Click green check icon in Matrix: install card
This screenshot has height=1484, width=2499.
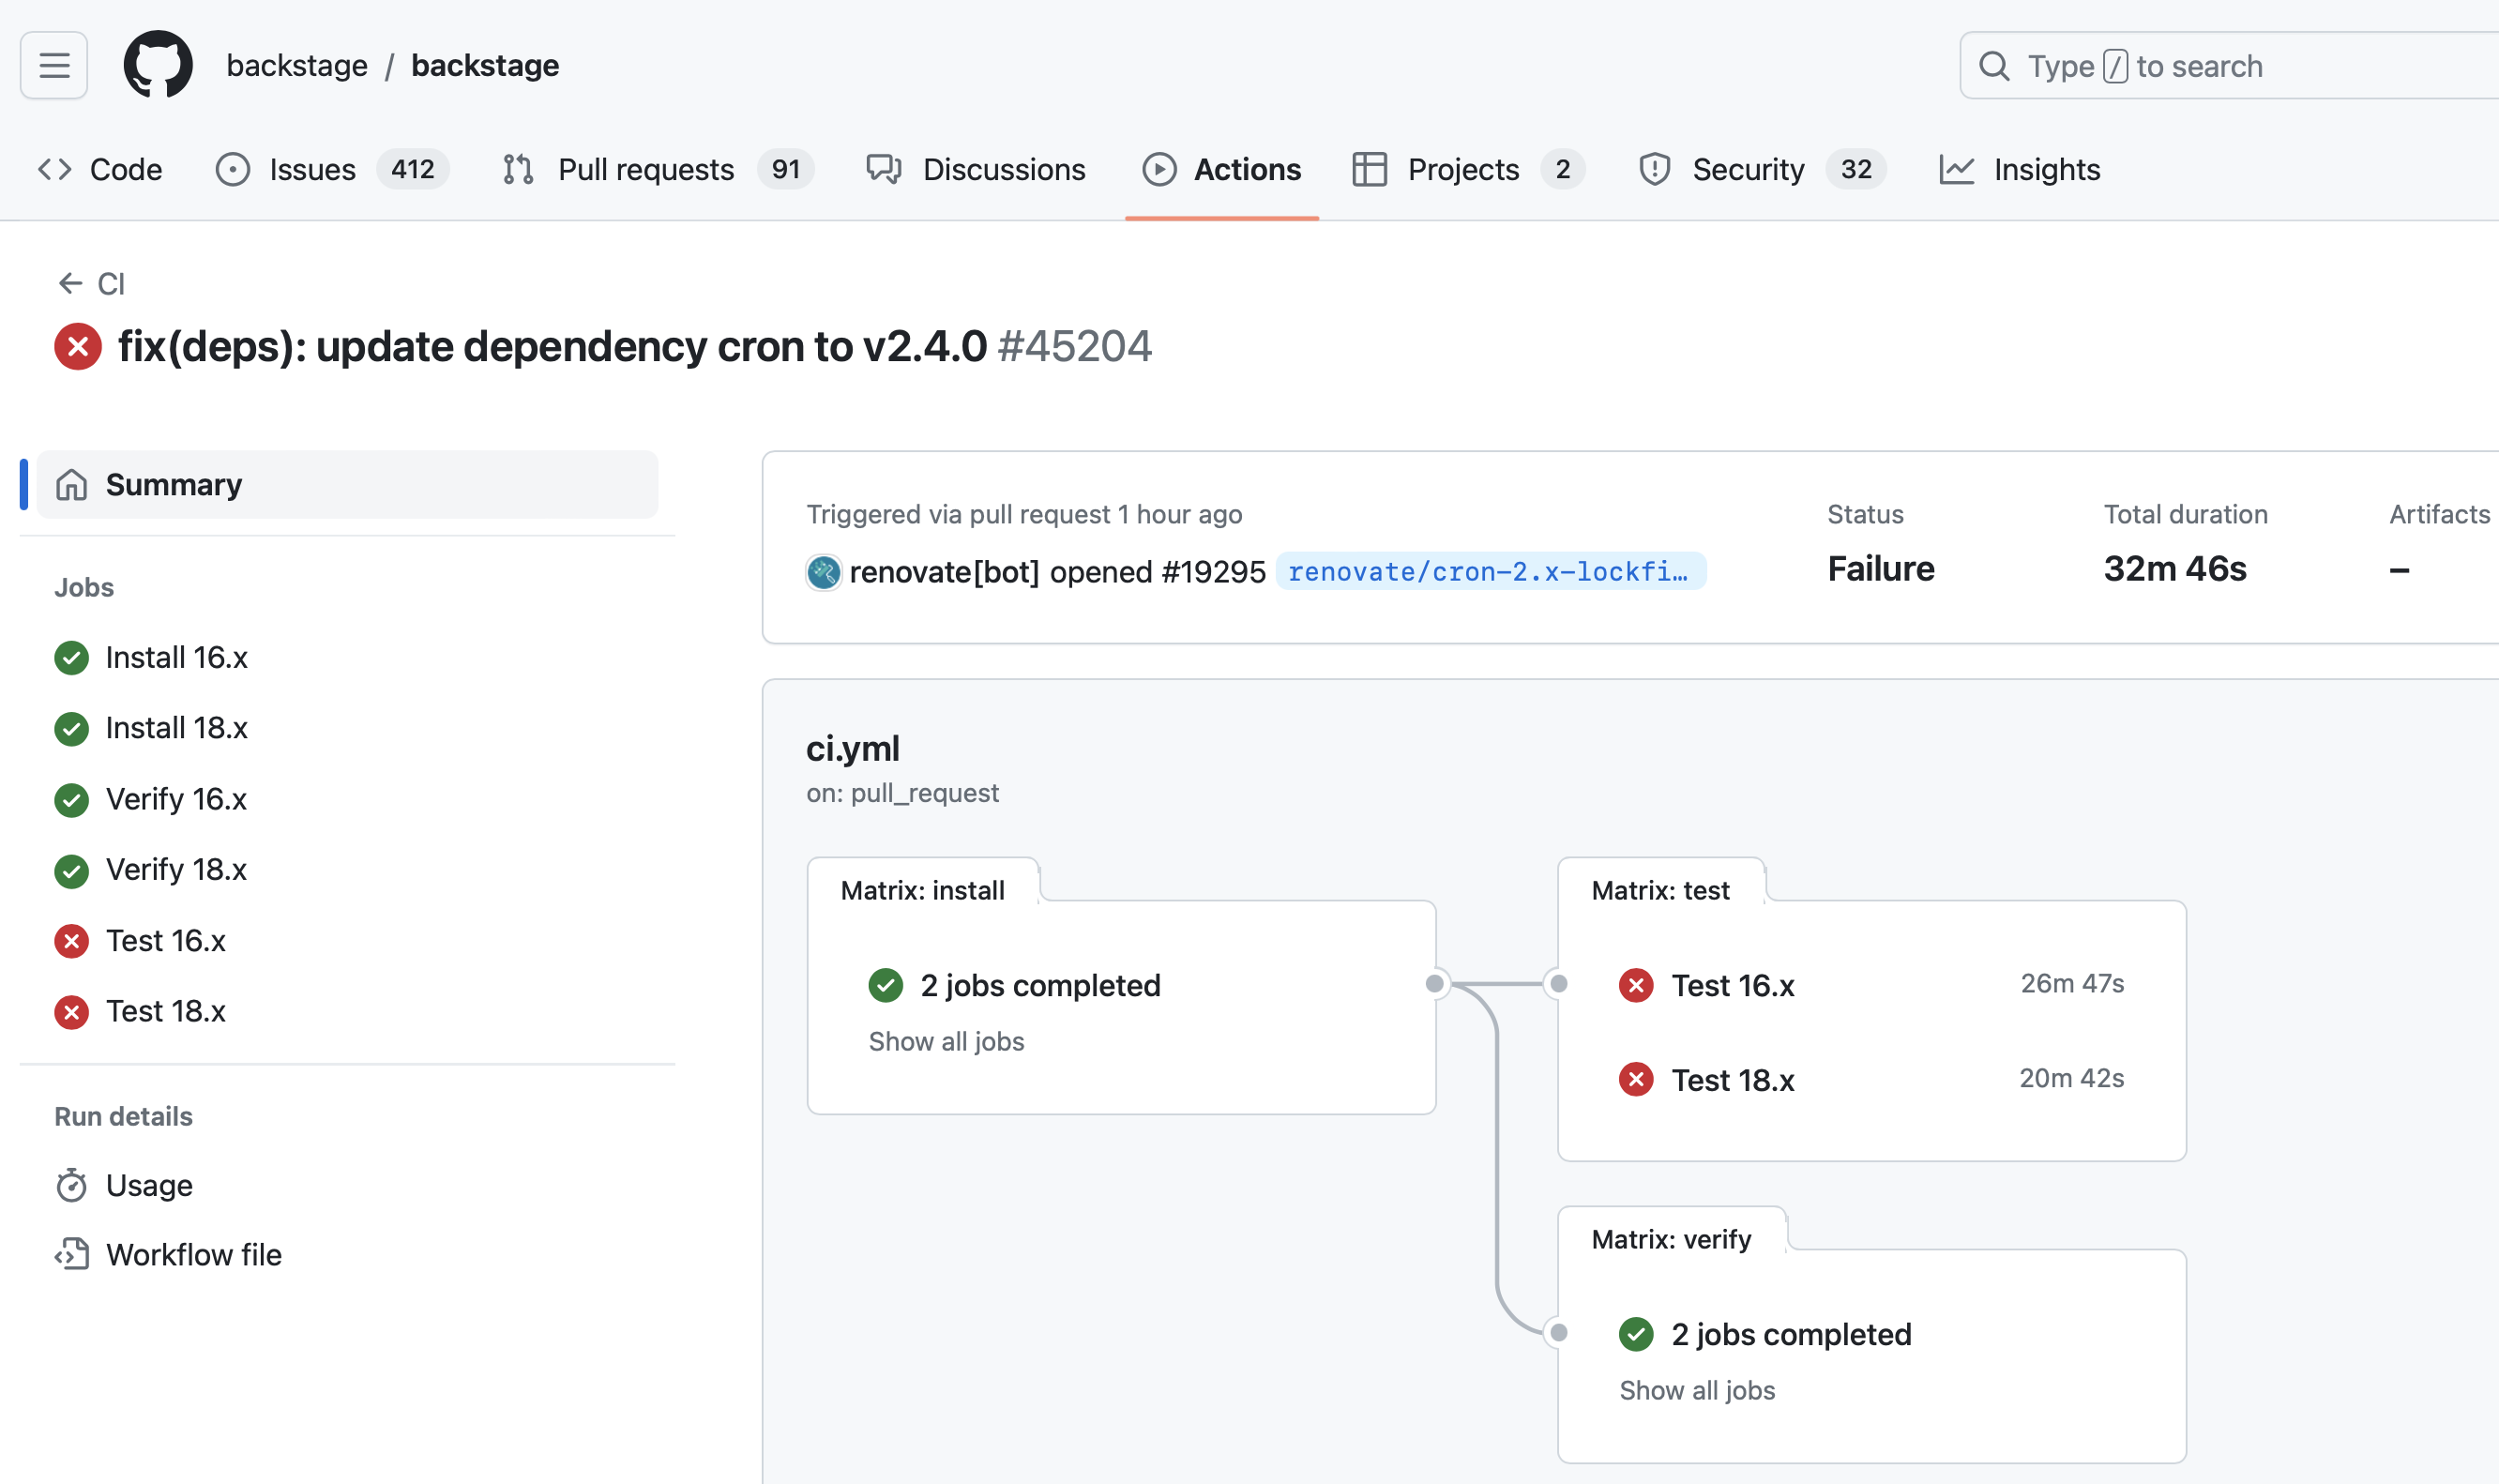pyautogui.click(x=886, y=985)
